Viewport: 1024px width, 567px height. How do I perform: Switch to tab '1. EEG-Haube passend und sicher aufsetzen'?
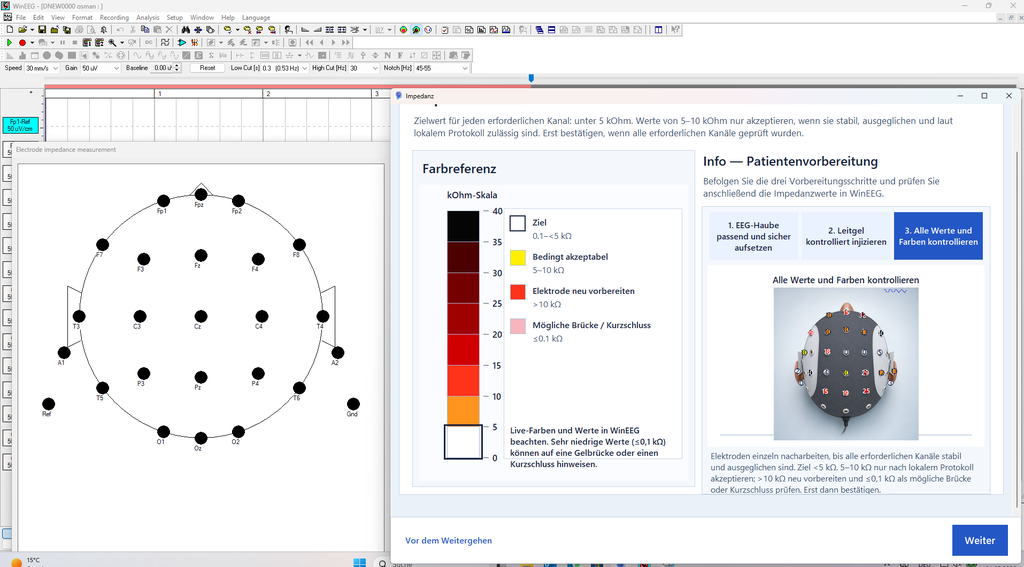[753, 236]
